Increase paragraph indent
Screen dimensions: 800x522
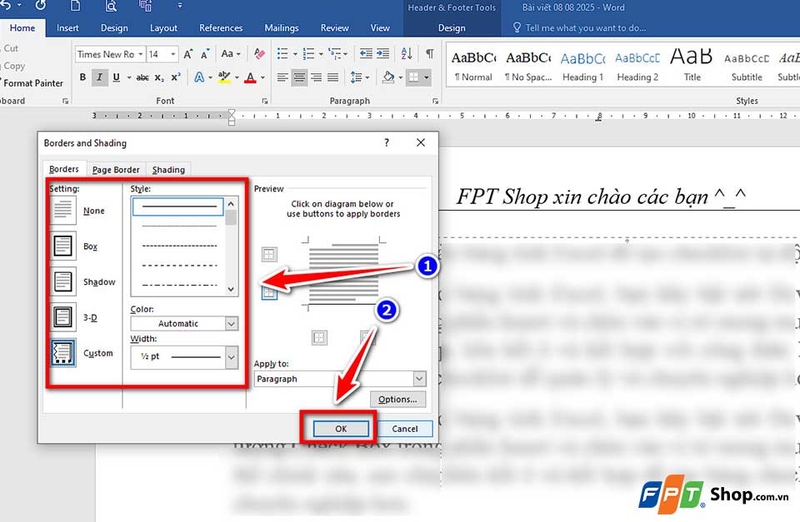383,54
